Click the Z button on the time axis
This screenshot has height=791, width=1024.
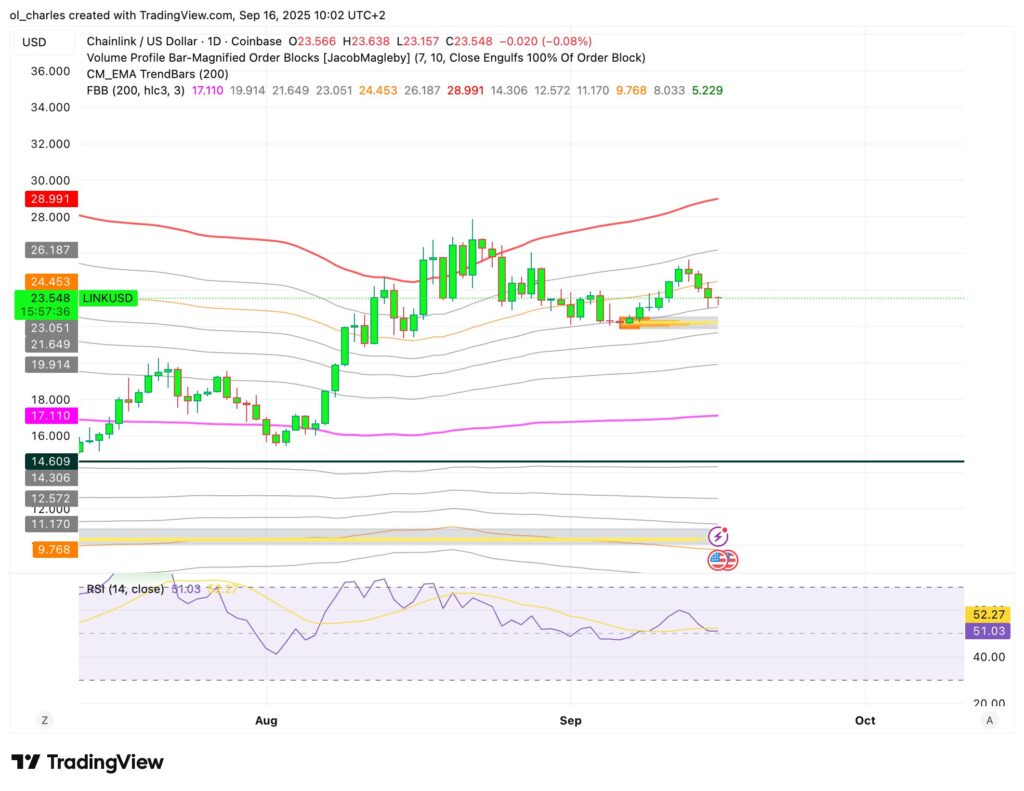[x=44, y=720]
